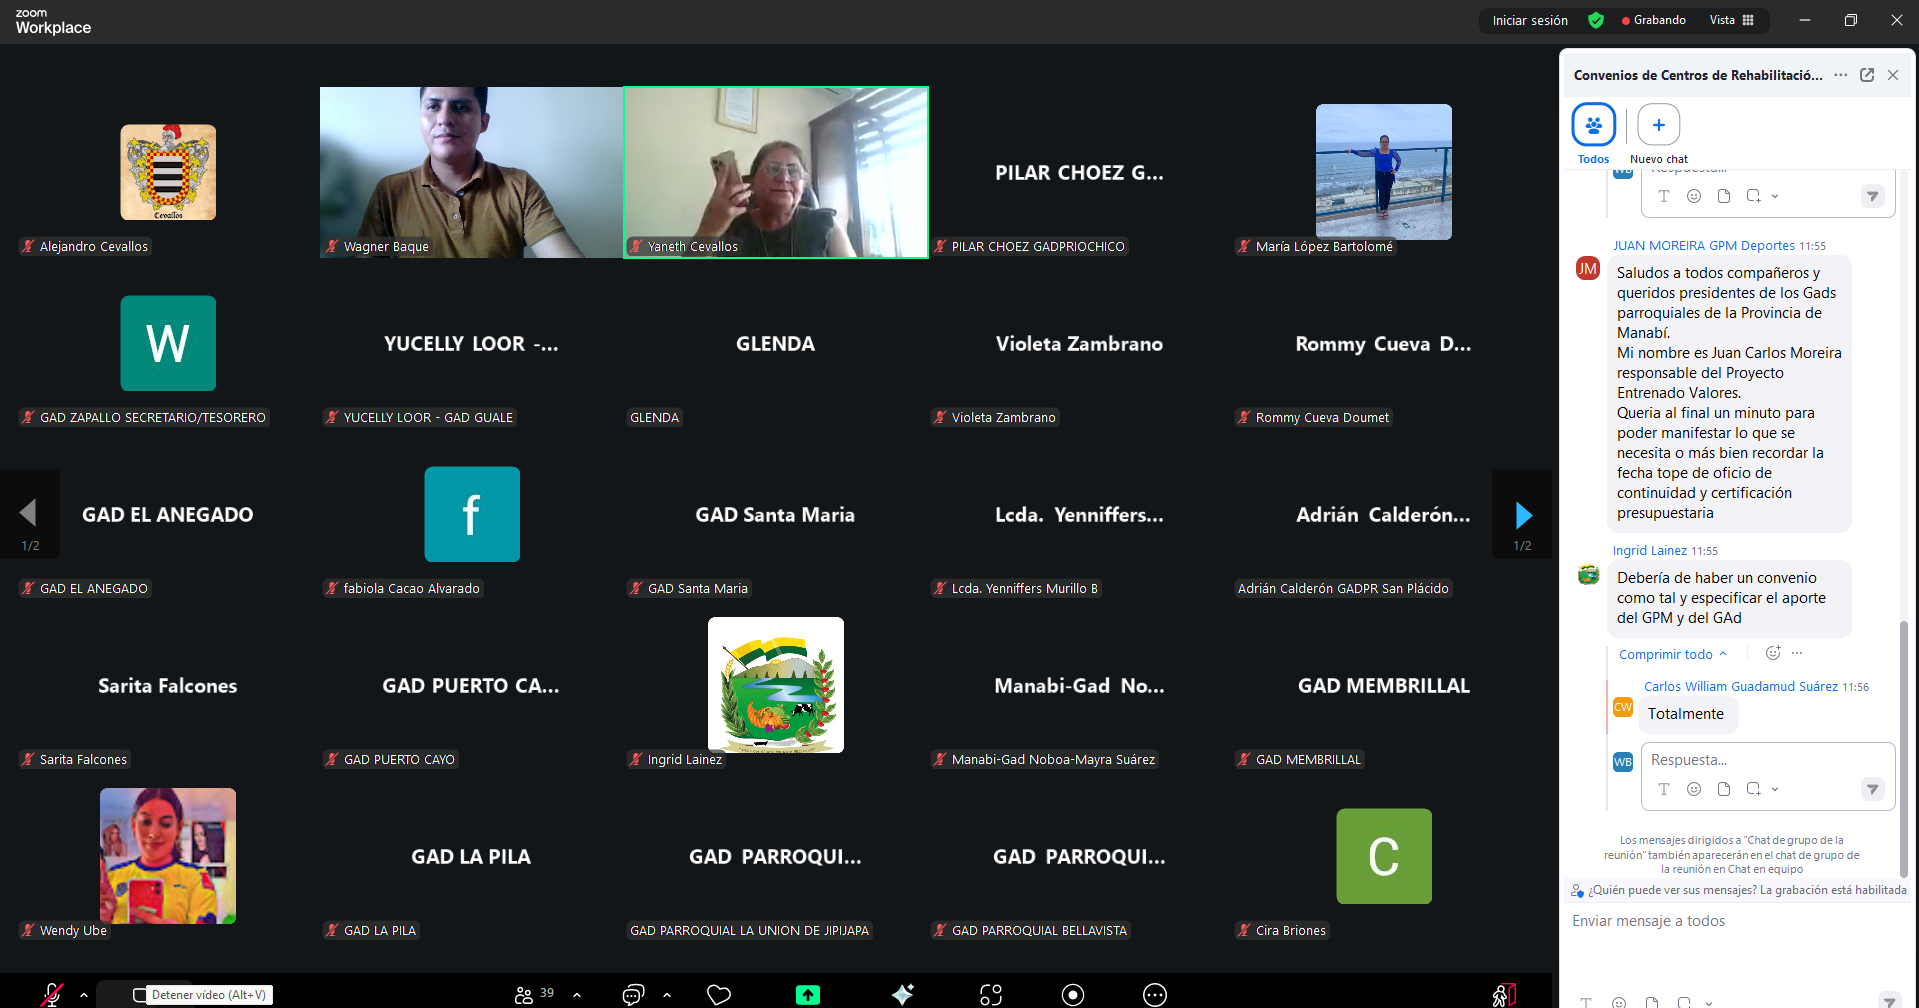The height and width of the screenshot is (1008, 1919).
Task: Select the Todos chat tab
Action: point(1593,125)
